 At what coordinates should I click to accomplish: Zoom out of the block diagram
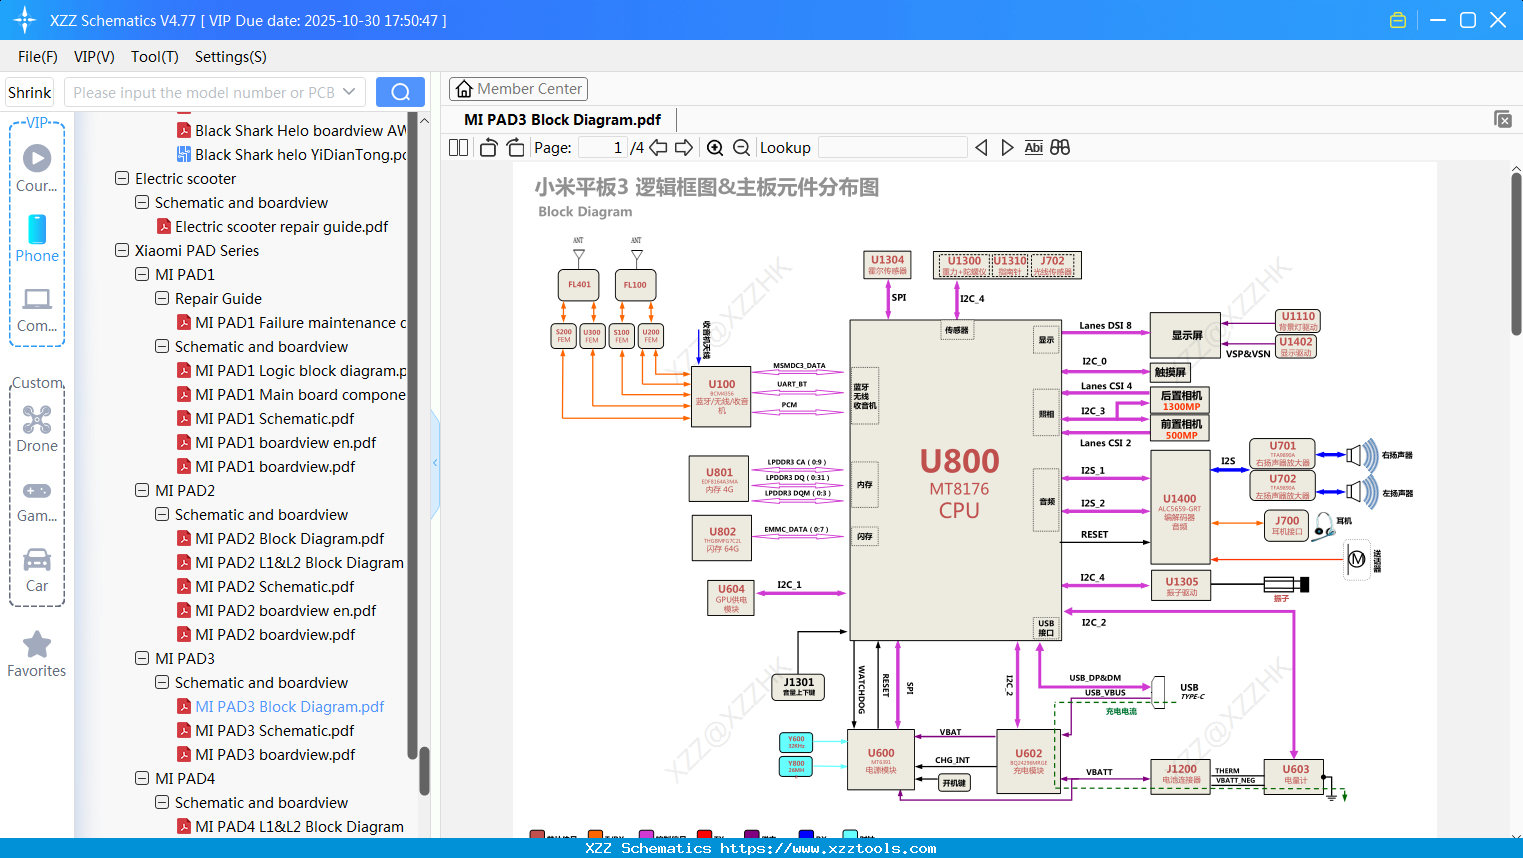[x=740, y=147]
